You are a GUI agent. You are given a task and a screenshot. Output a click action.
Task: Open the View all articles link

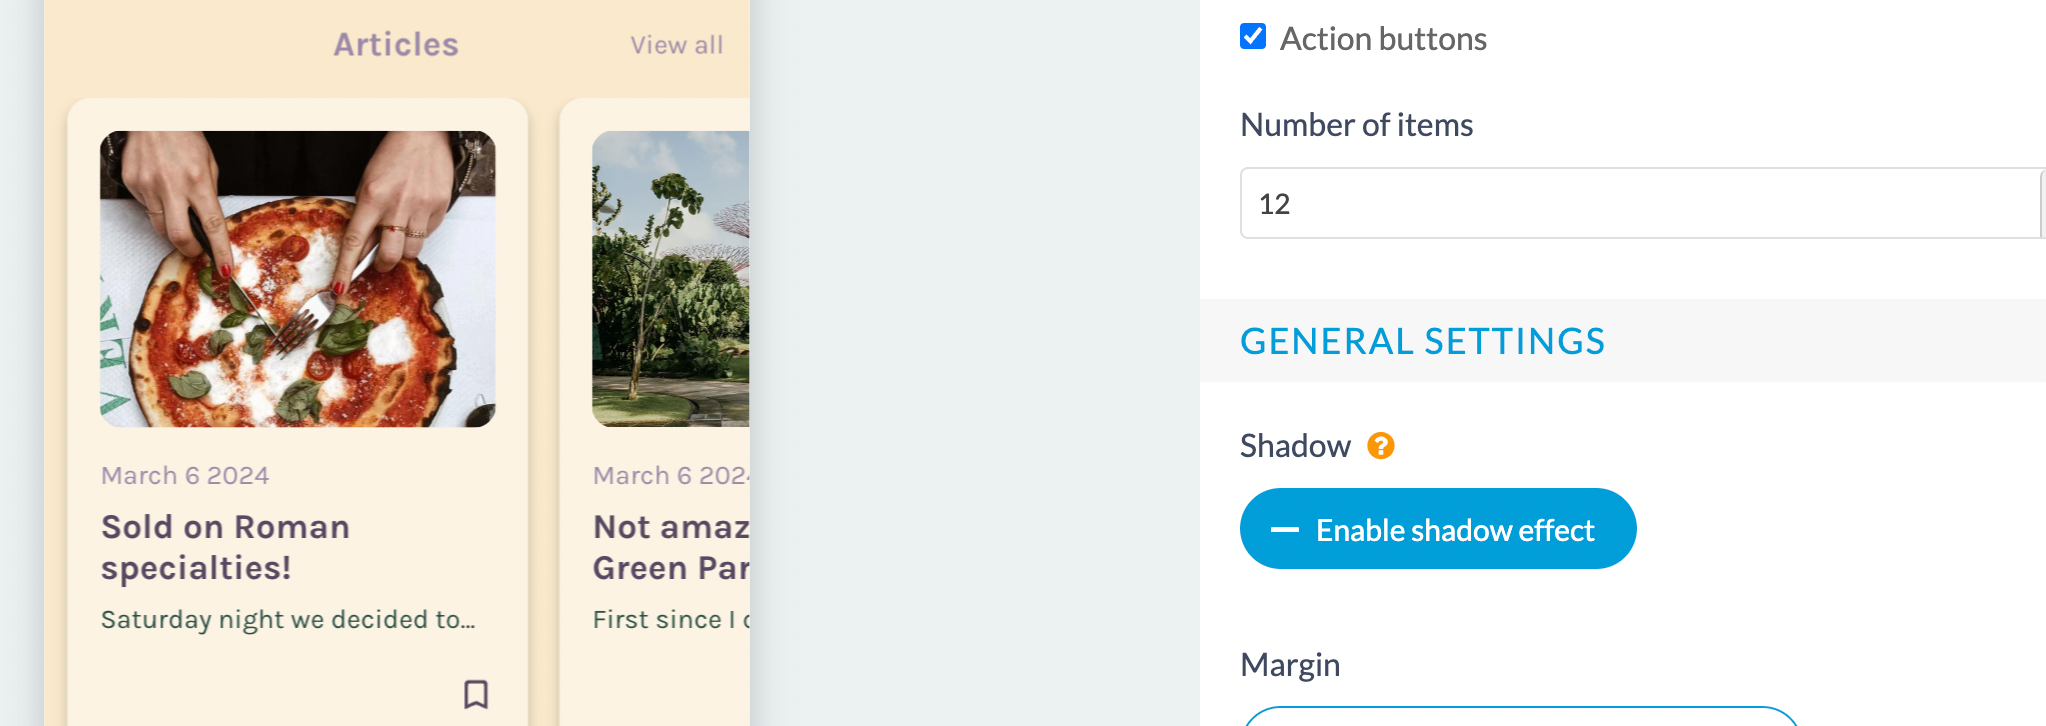[676, 45]
